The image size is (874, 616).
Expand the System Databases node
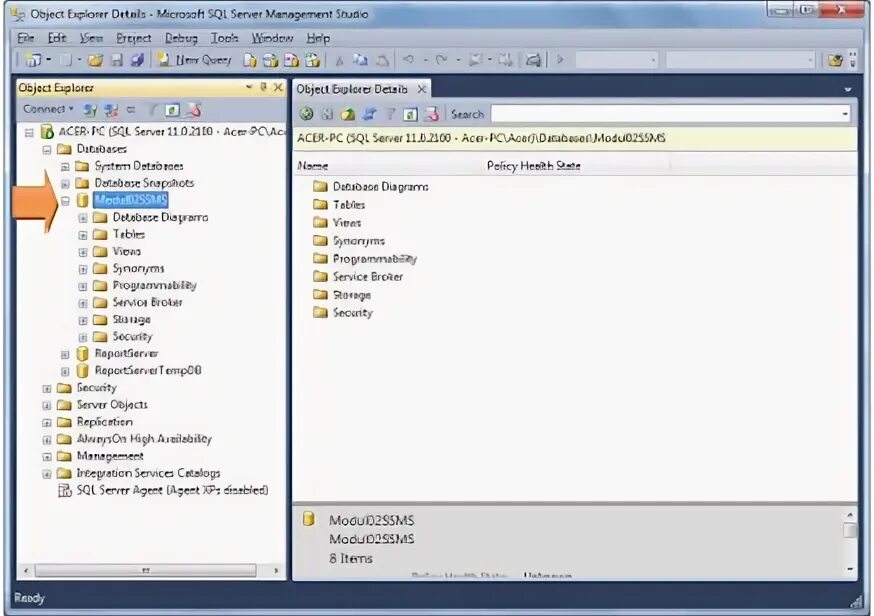point(65,167)
